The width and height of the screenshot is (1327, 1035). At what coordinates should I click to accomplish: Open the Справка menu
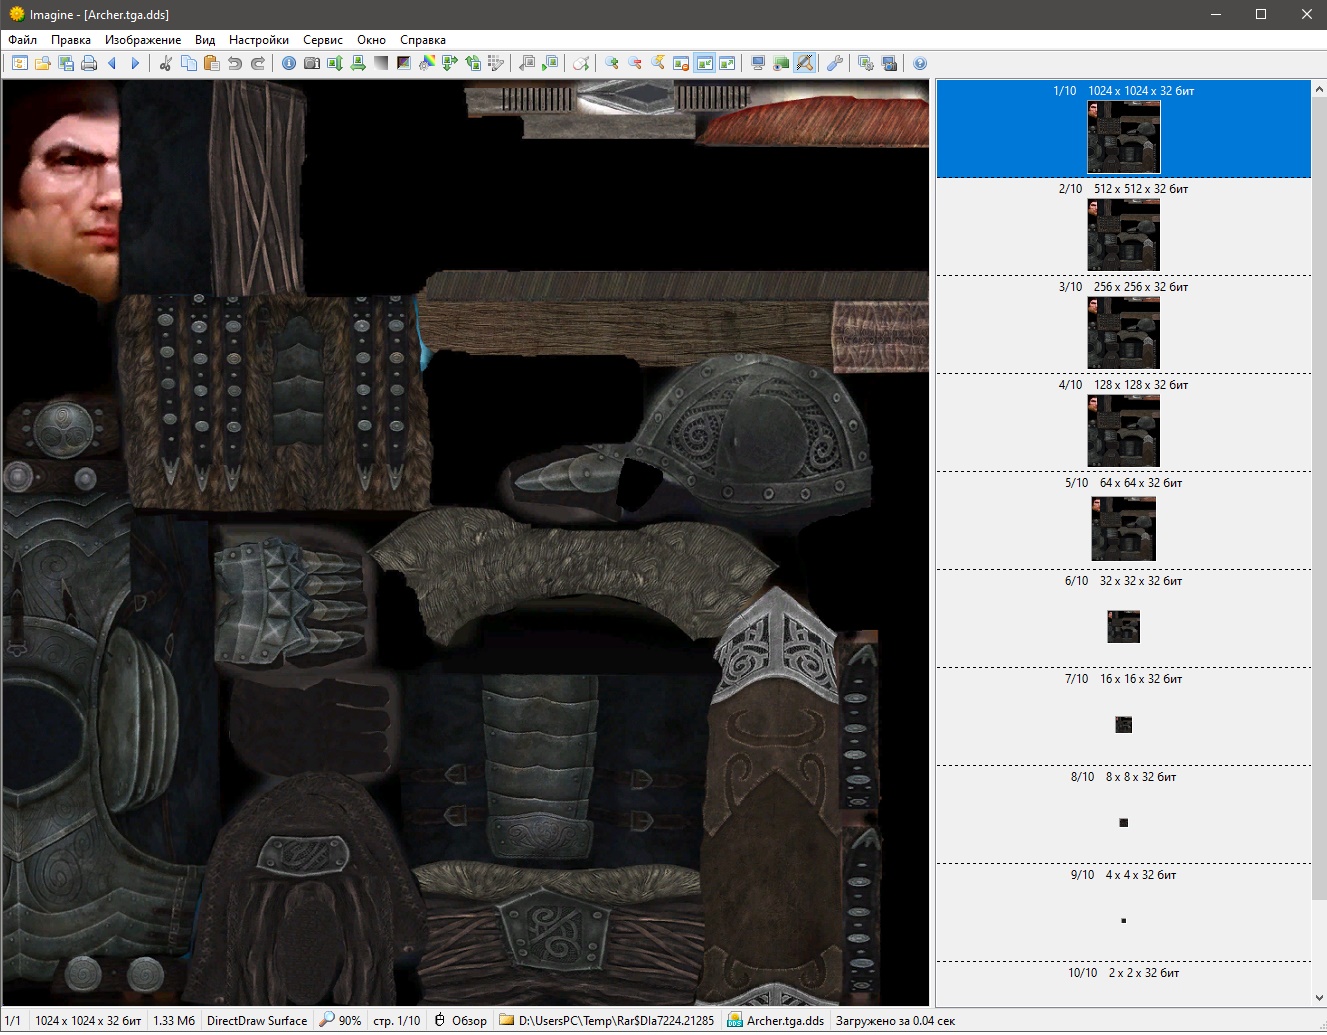point(423,40)
